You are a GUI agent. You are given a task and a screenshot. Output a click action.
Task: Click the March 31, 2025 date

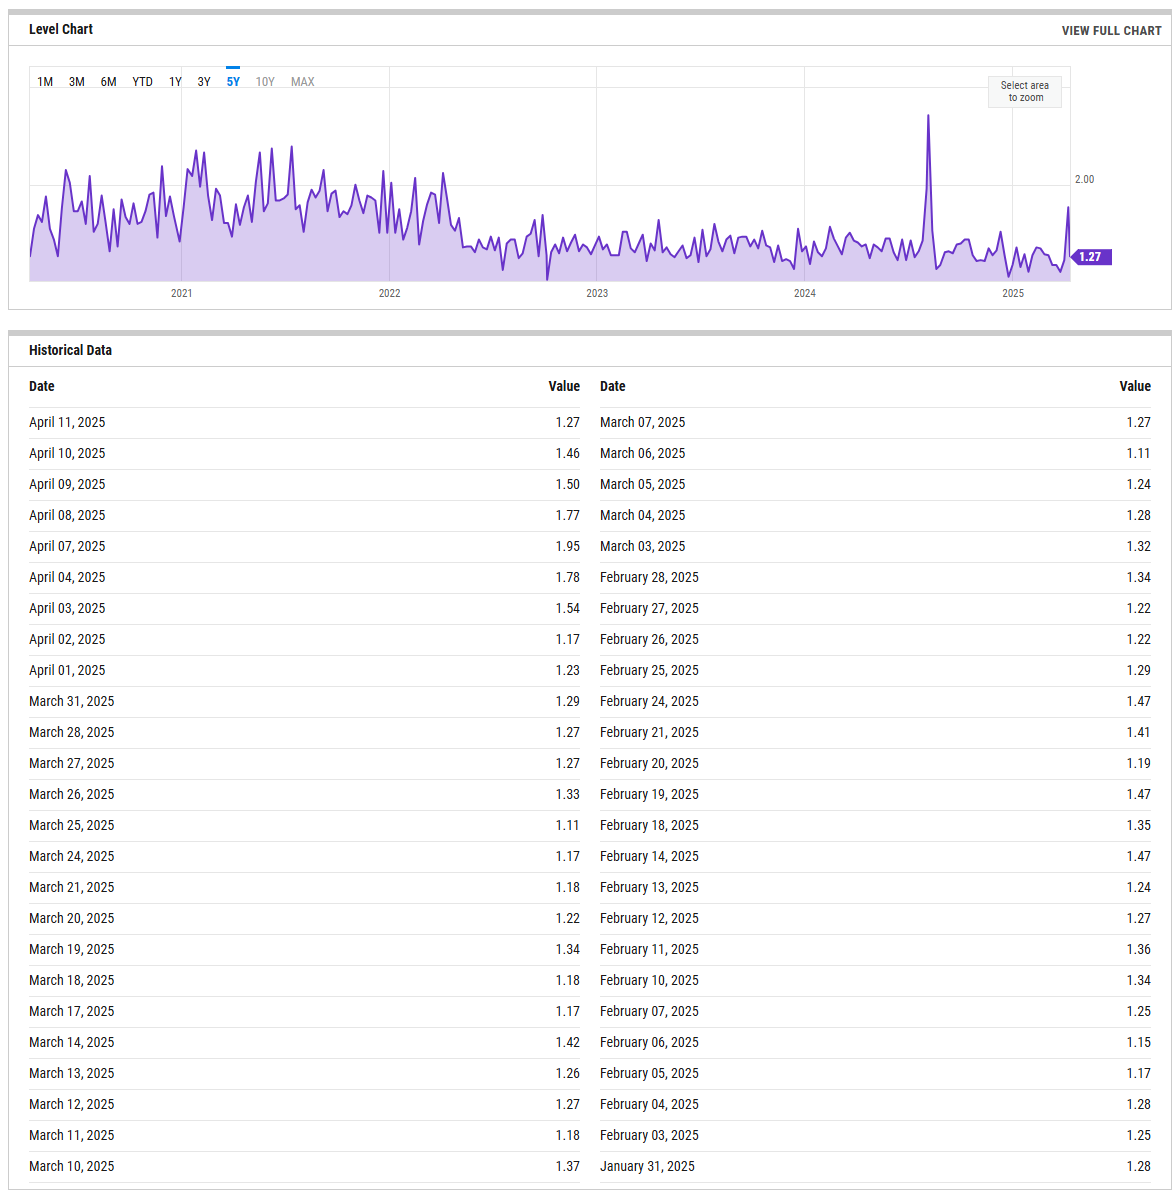72,701
